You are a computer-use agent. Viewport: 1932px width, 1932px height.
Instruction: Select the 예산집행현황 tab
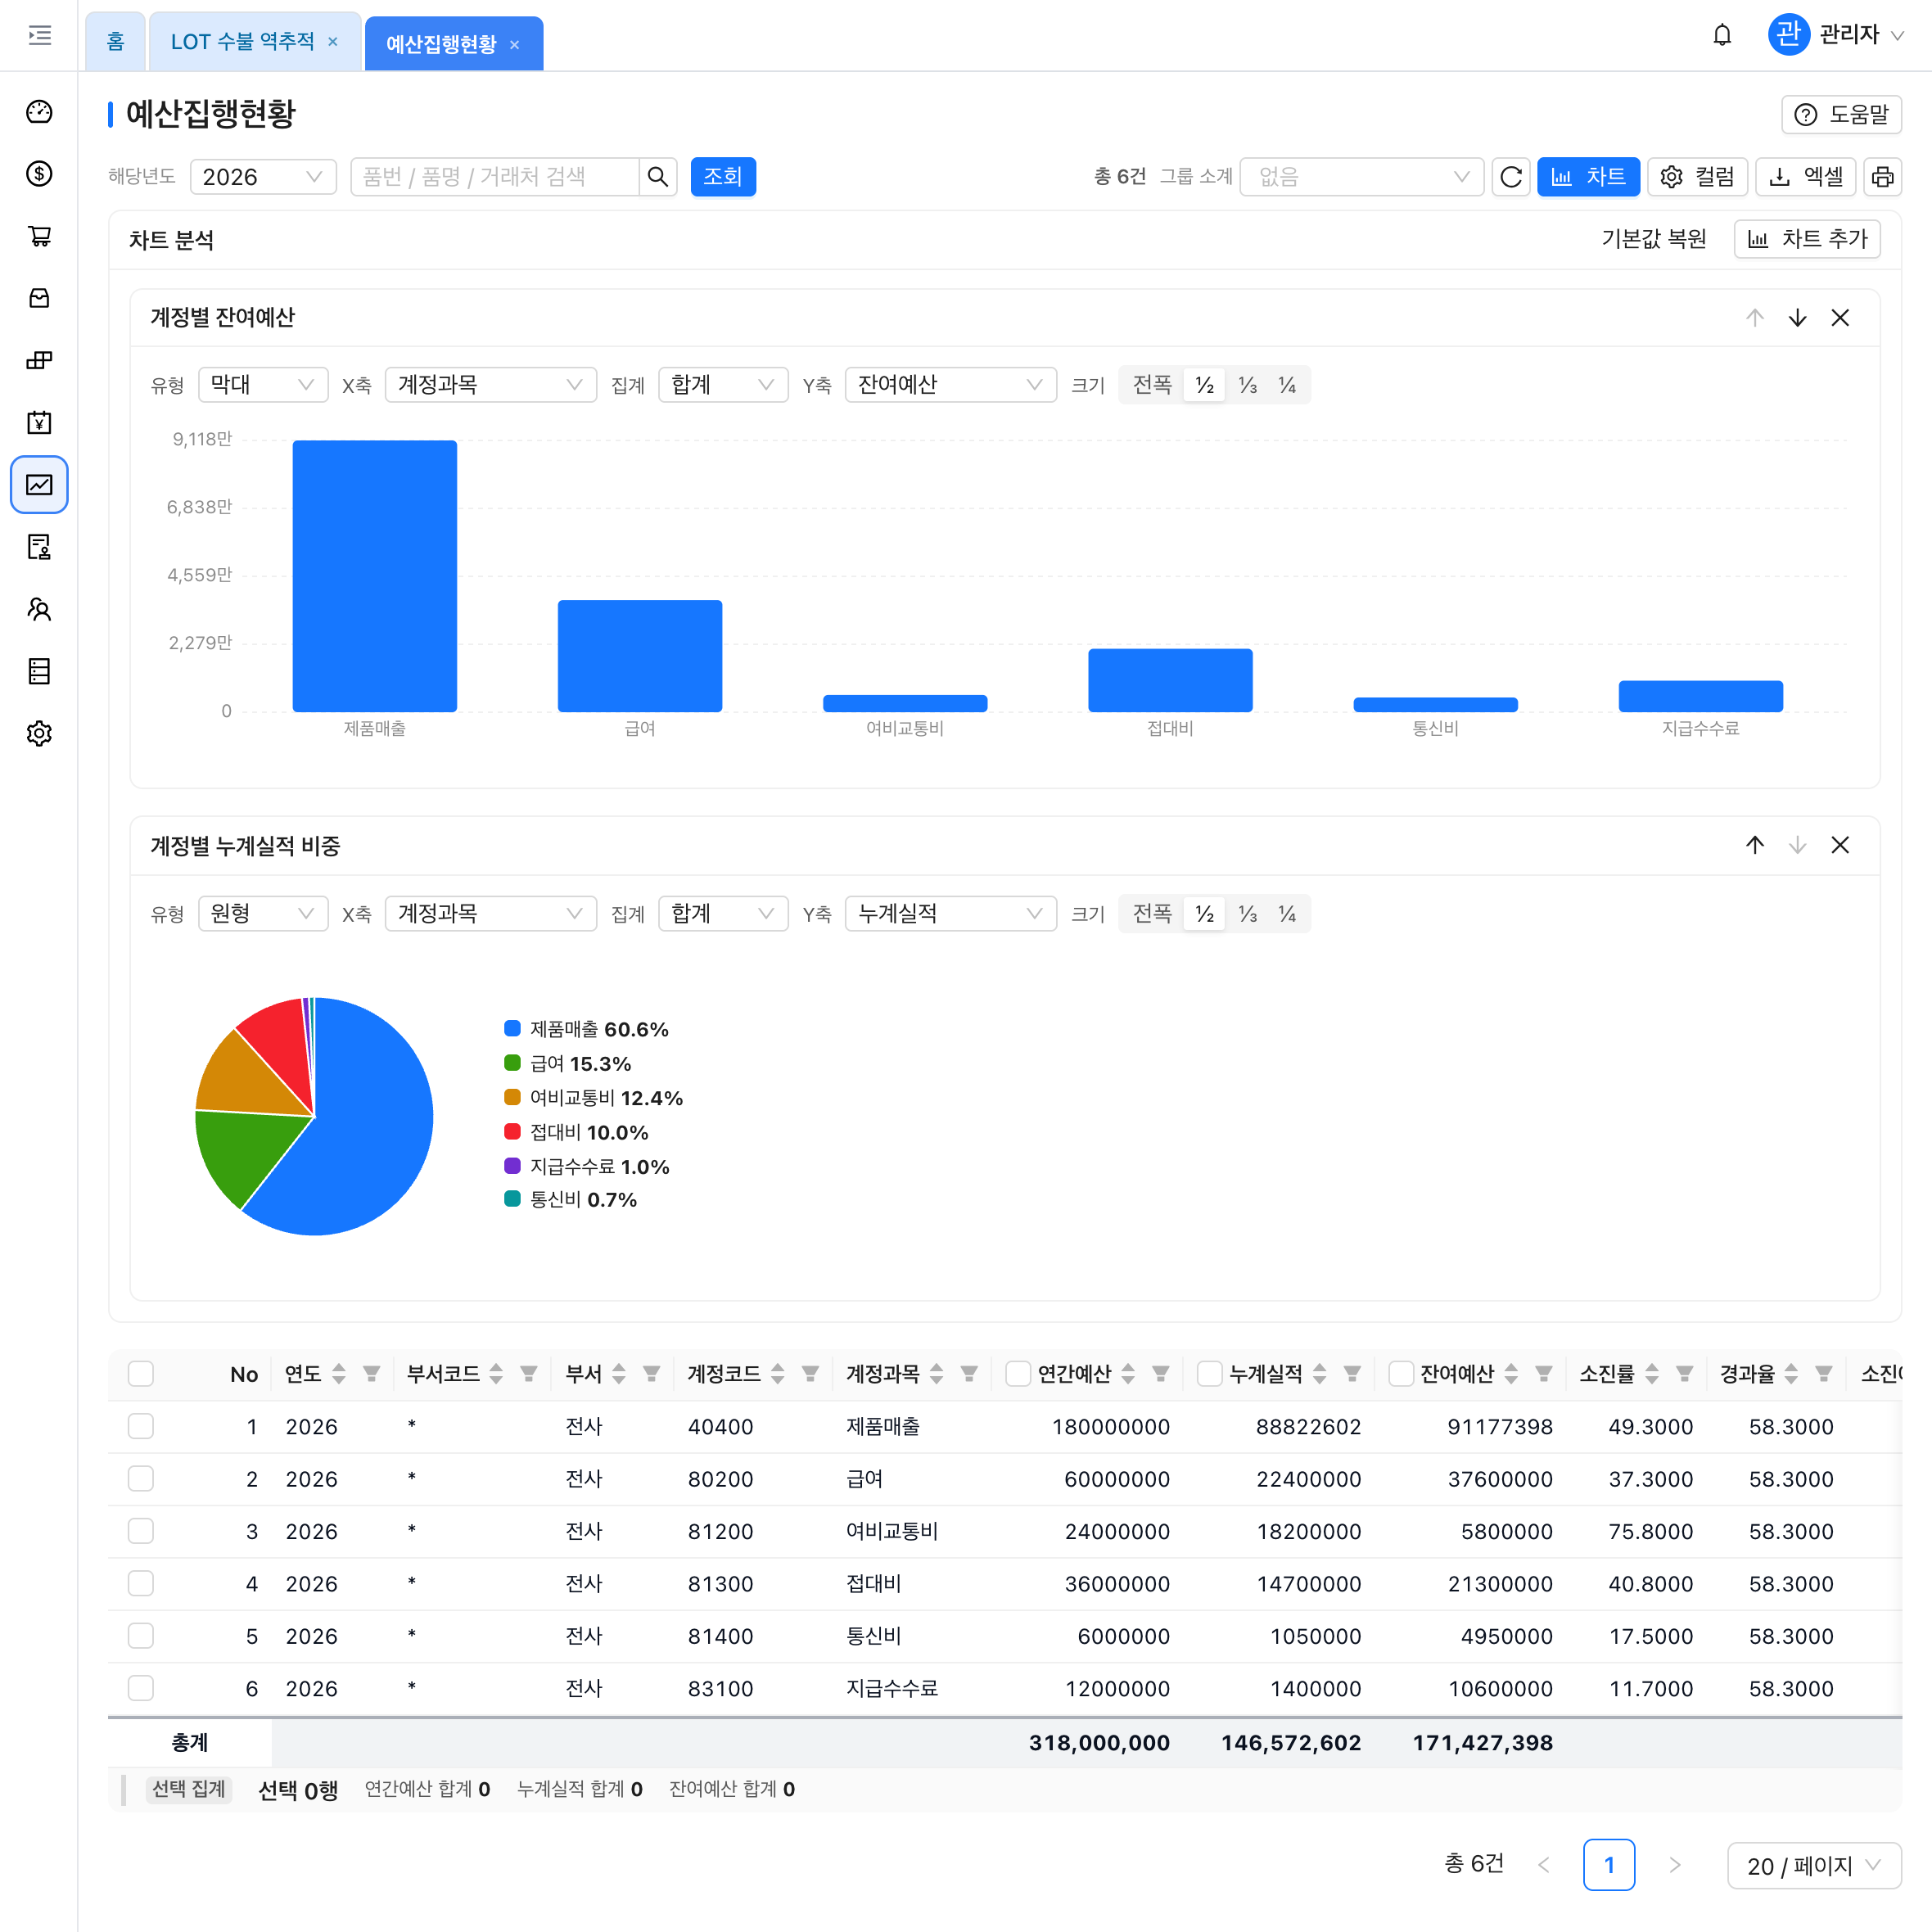[x=441, y=45]
